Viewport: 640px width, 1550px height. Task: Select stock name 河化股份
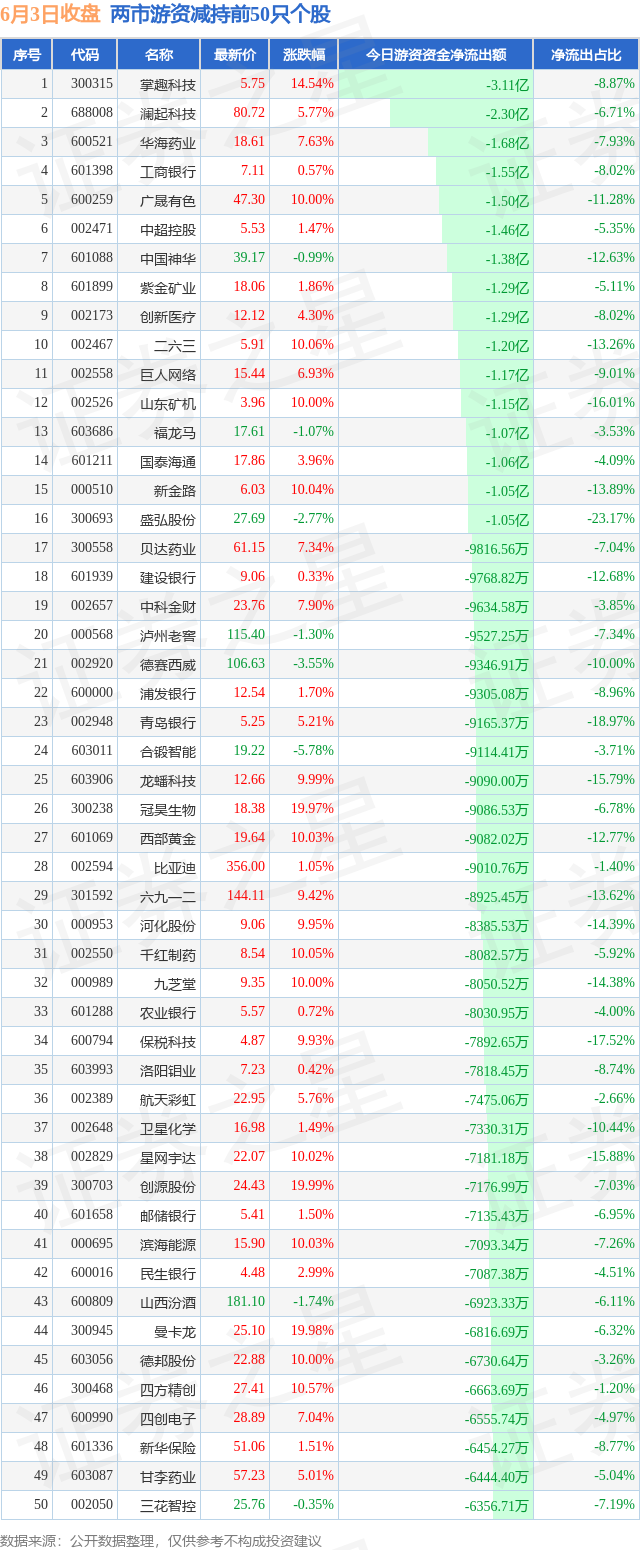coord(168,926)
